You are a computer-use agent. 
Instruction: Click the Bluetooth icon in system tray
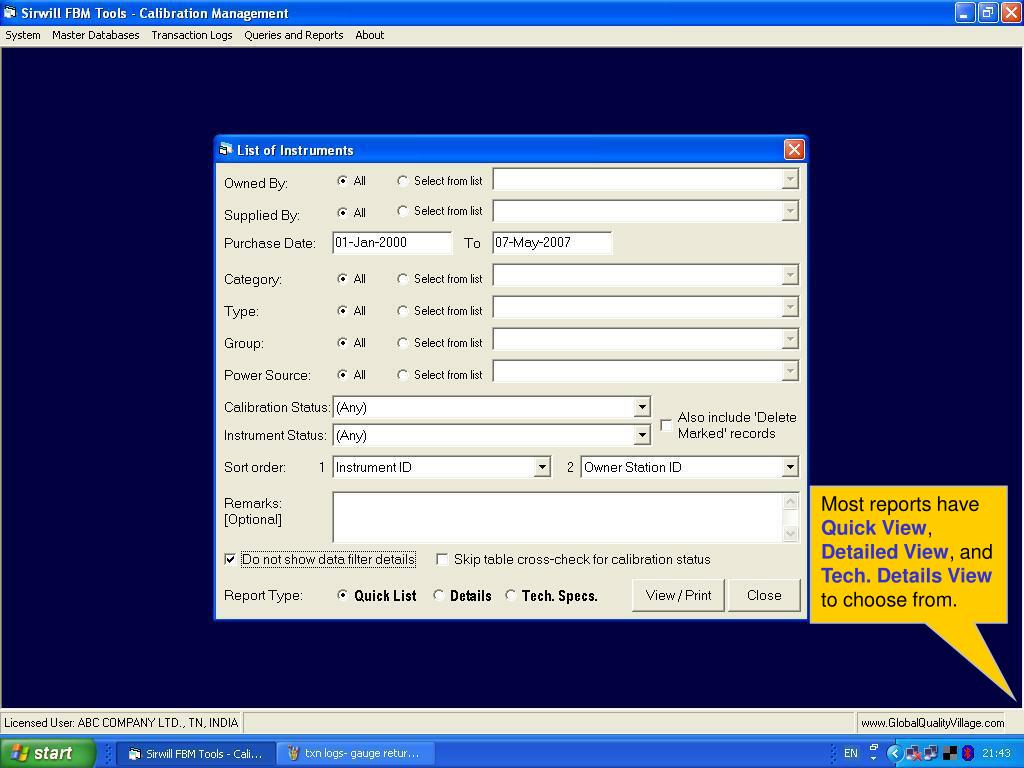(x=968, y=753)
